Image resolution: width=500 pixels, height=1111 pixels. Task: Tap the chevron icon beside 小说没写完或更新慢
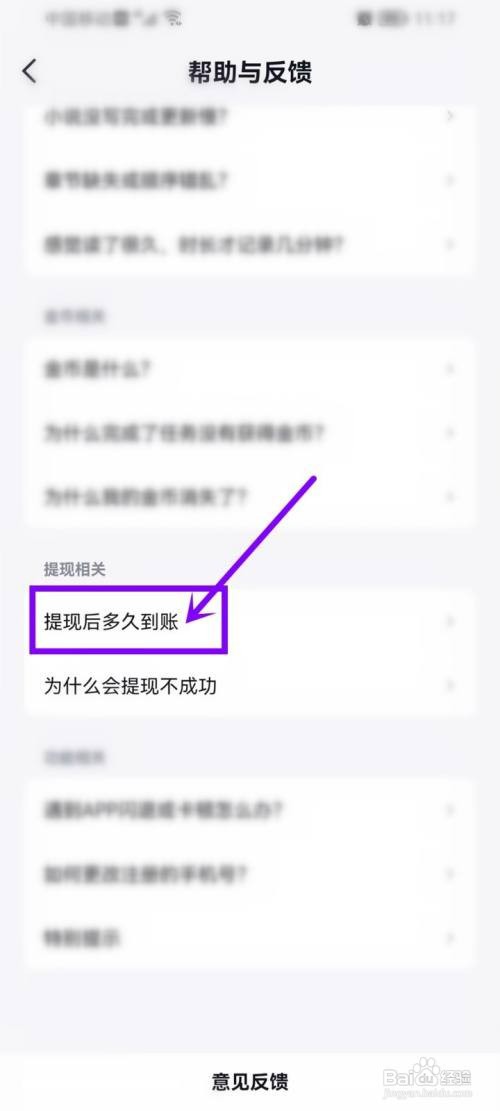point(449,116)
